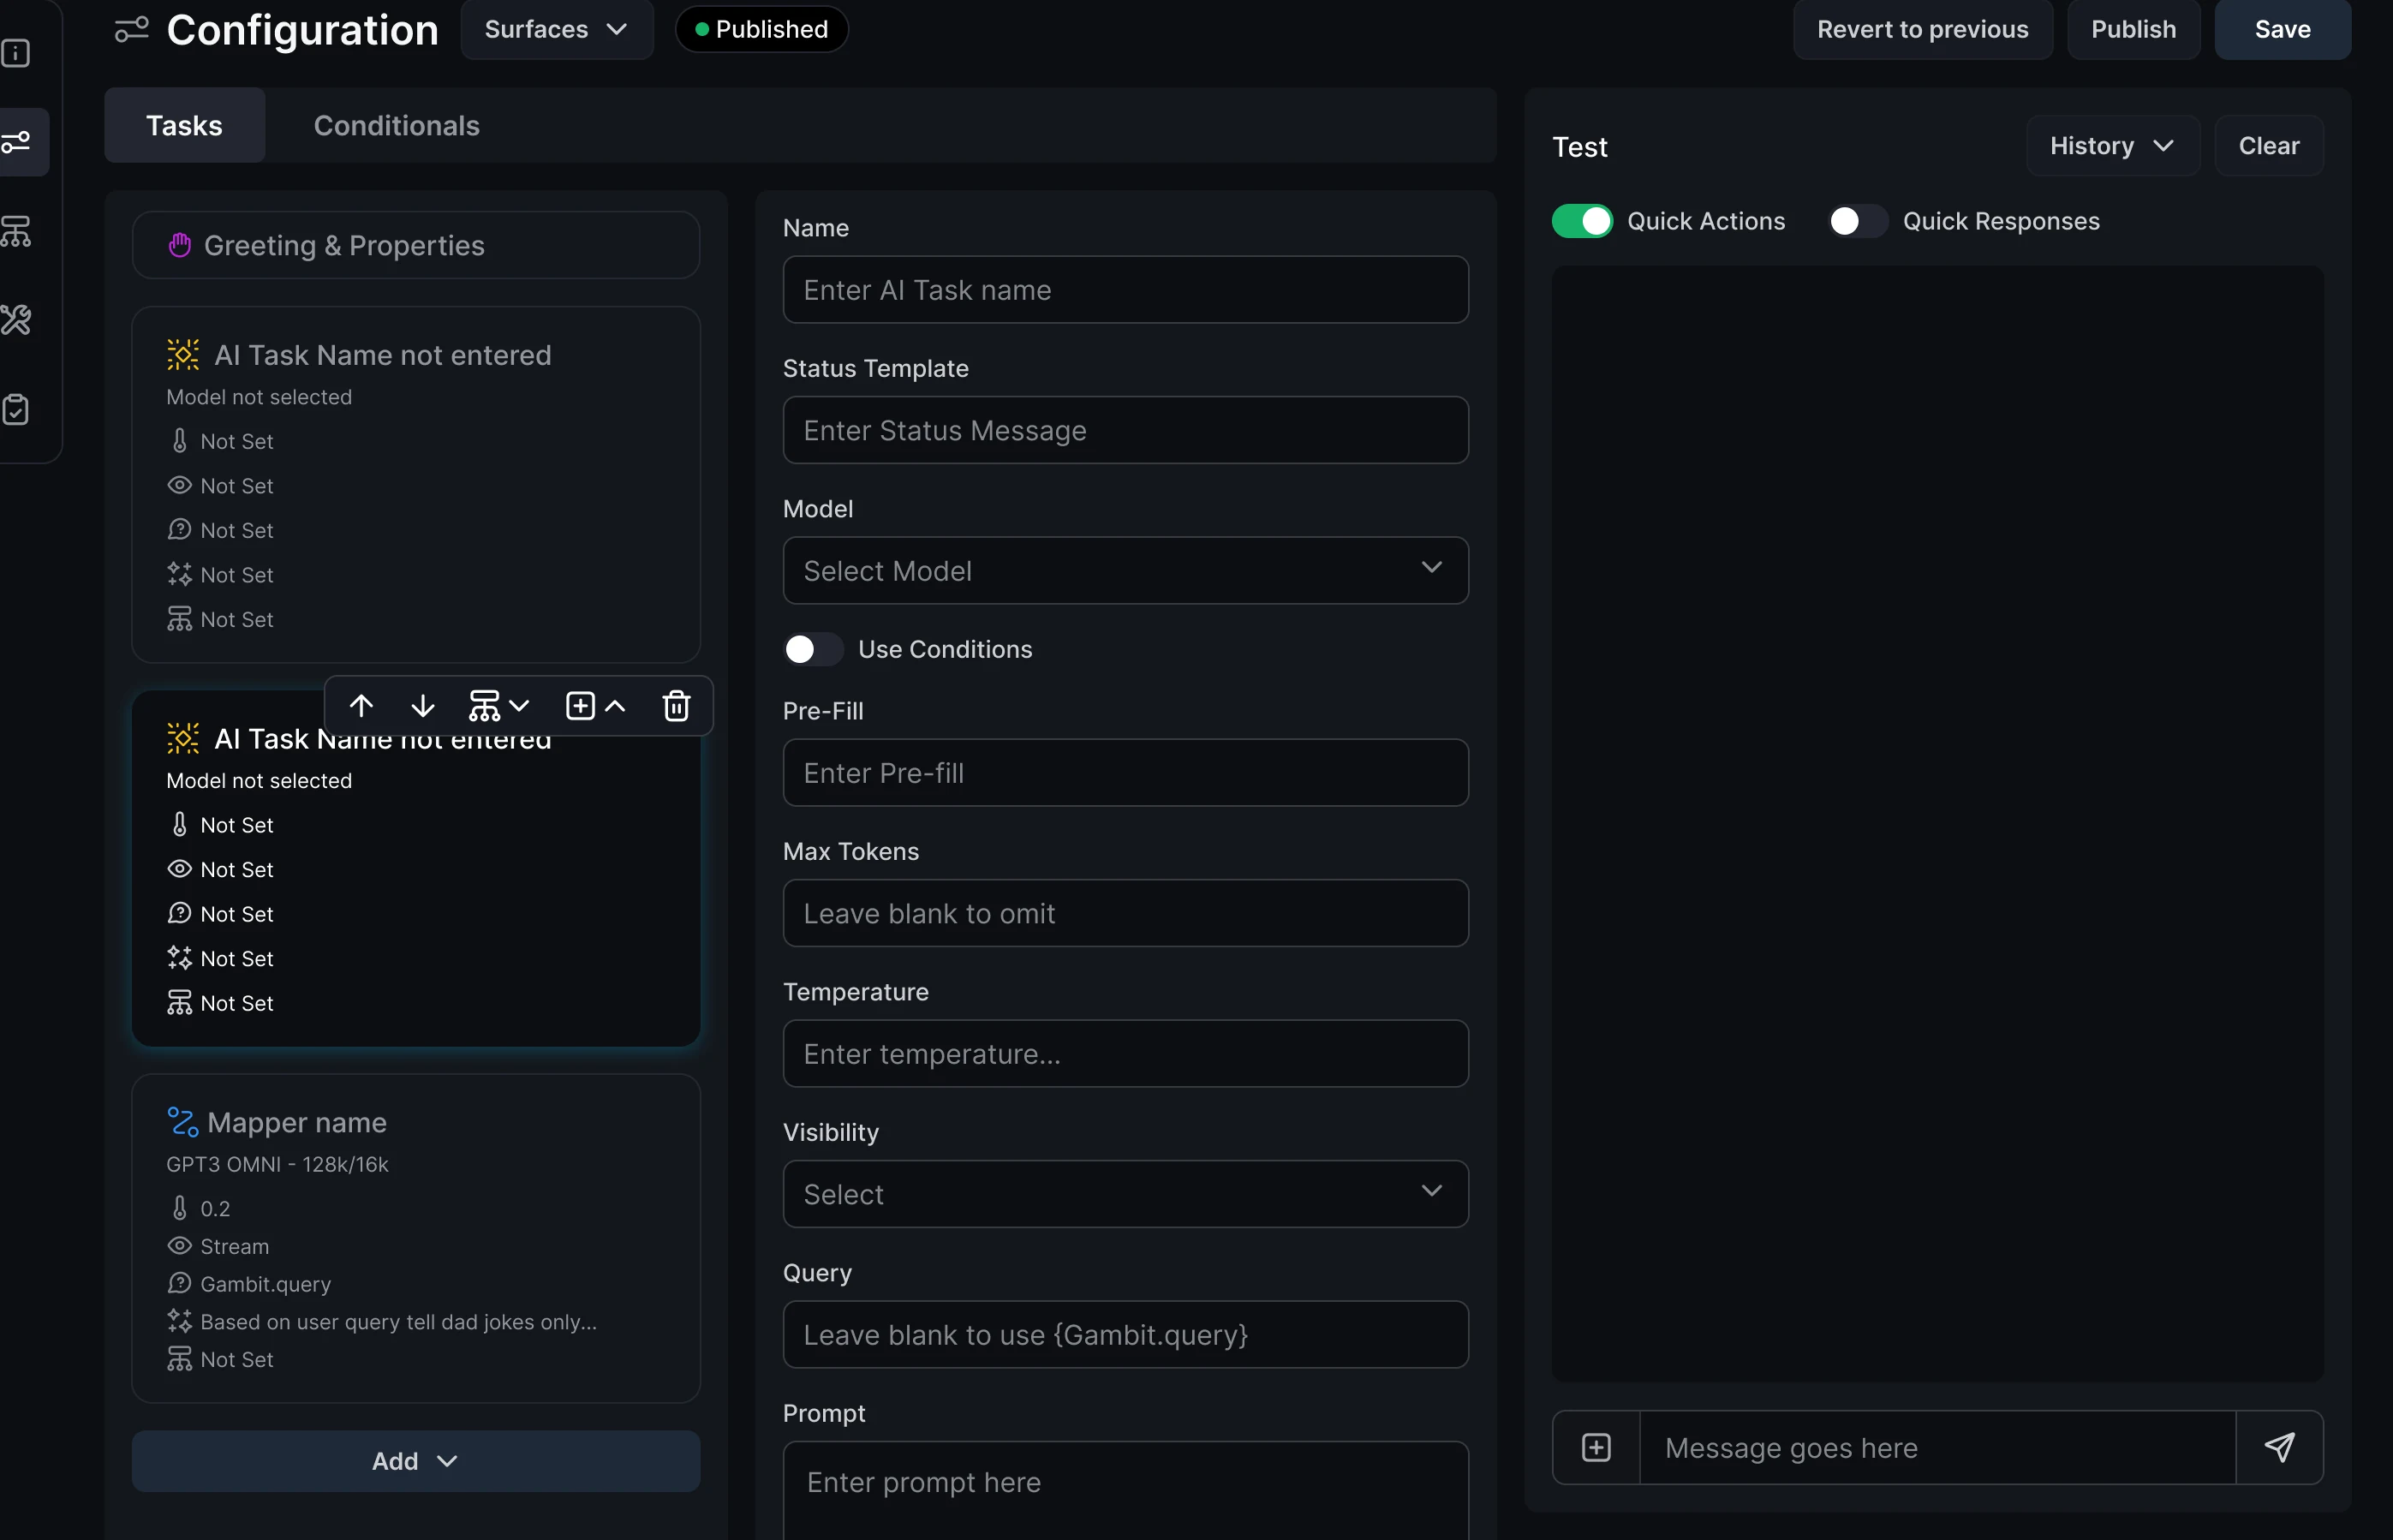Click the Published status badge
Image resolution: width=2393 pixels, height=1540 pixels.
(761, 29)
